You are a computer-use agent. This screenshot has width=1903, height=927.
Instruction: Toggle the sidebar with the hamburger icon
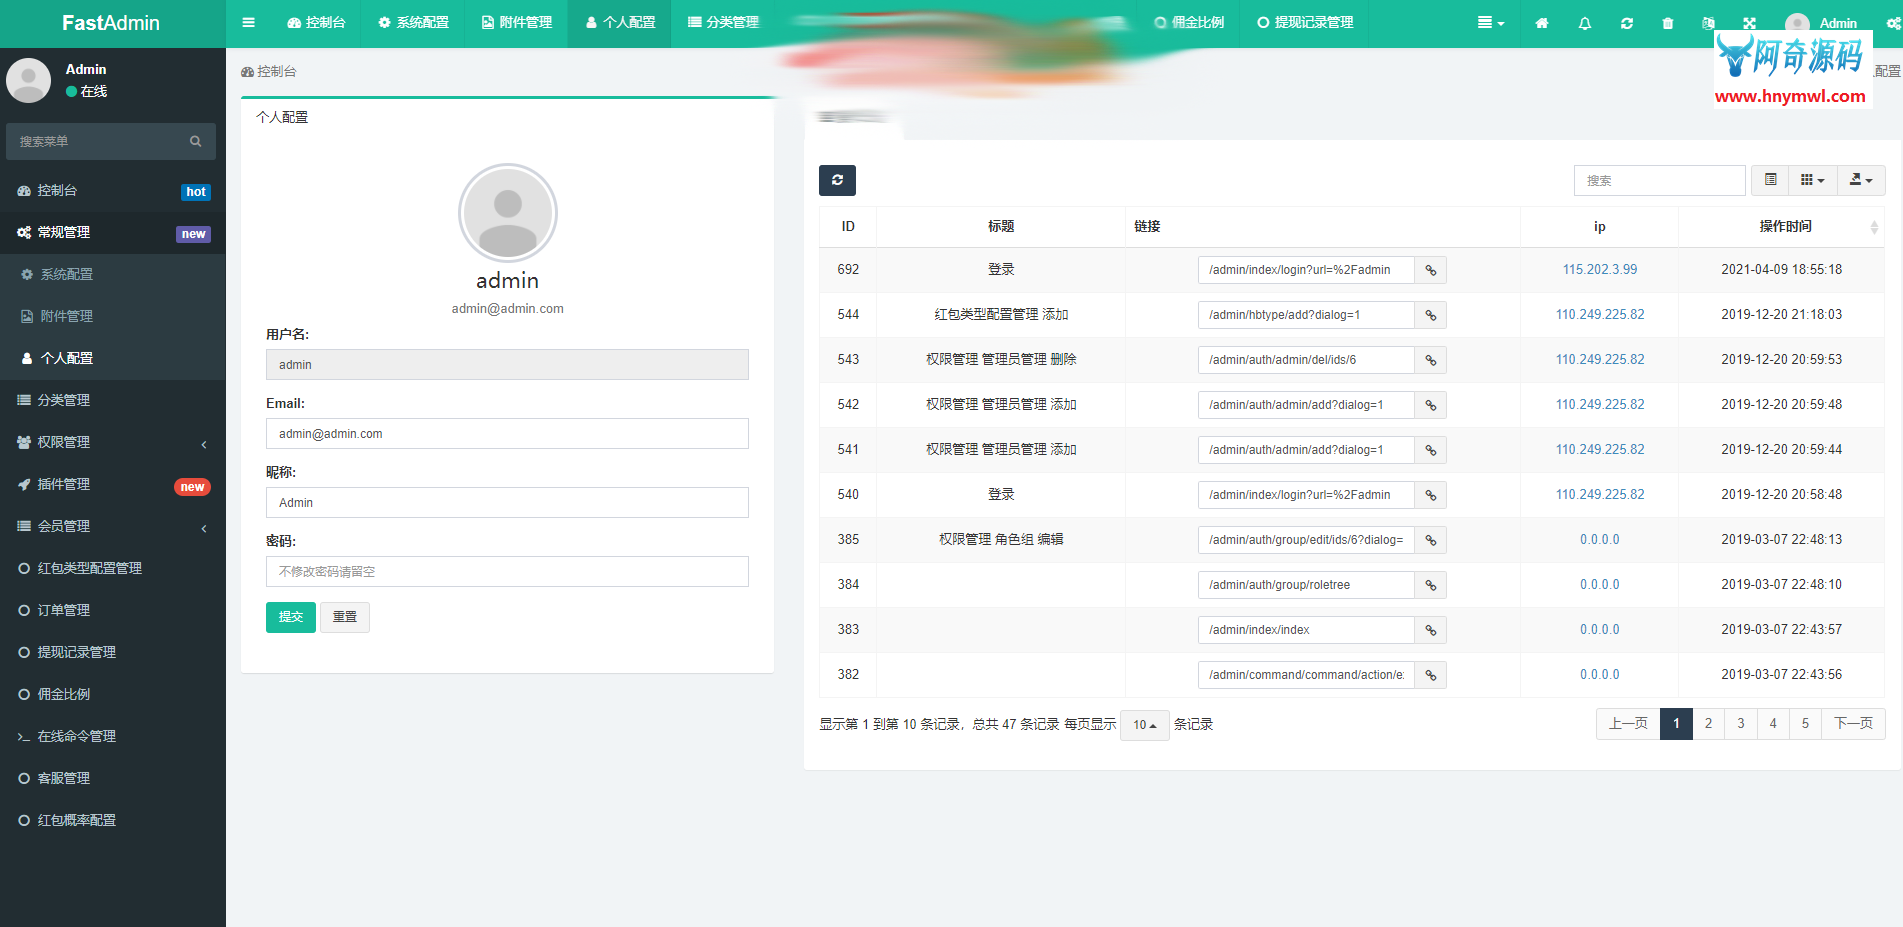click(x=248, y=22)
